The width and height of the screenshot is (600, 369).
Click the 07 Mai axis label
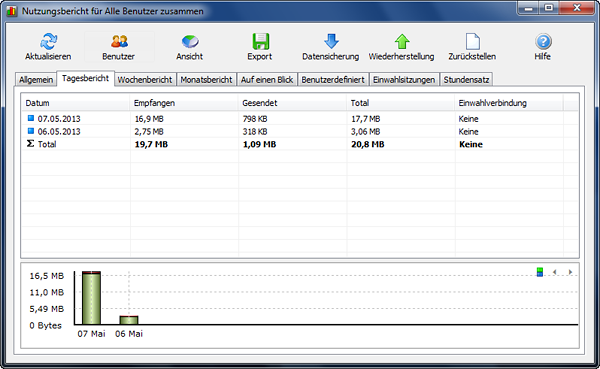tap(91, 334)
